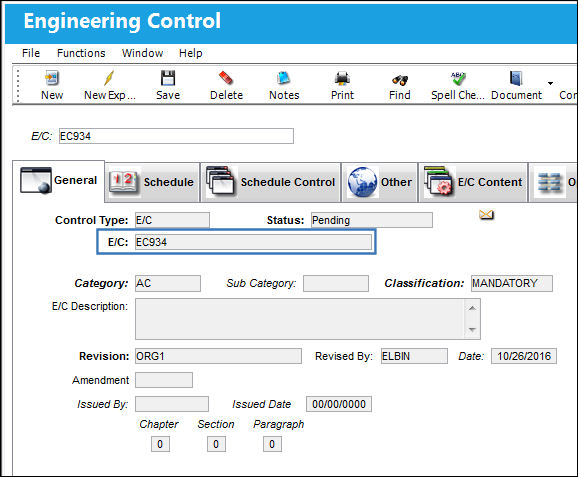Image resolution: width=578 pixels, height=477 pixels.
Task: Click the Document toolbar icon
Action: [516, 78]
